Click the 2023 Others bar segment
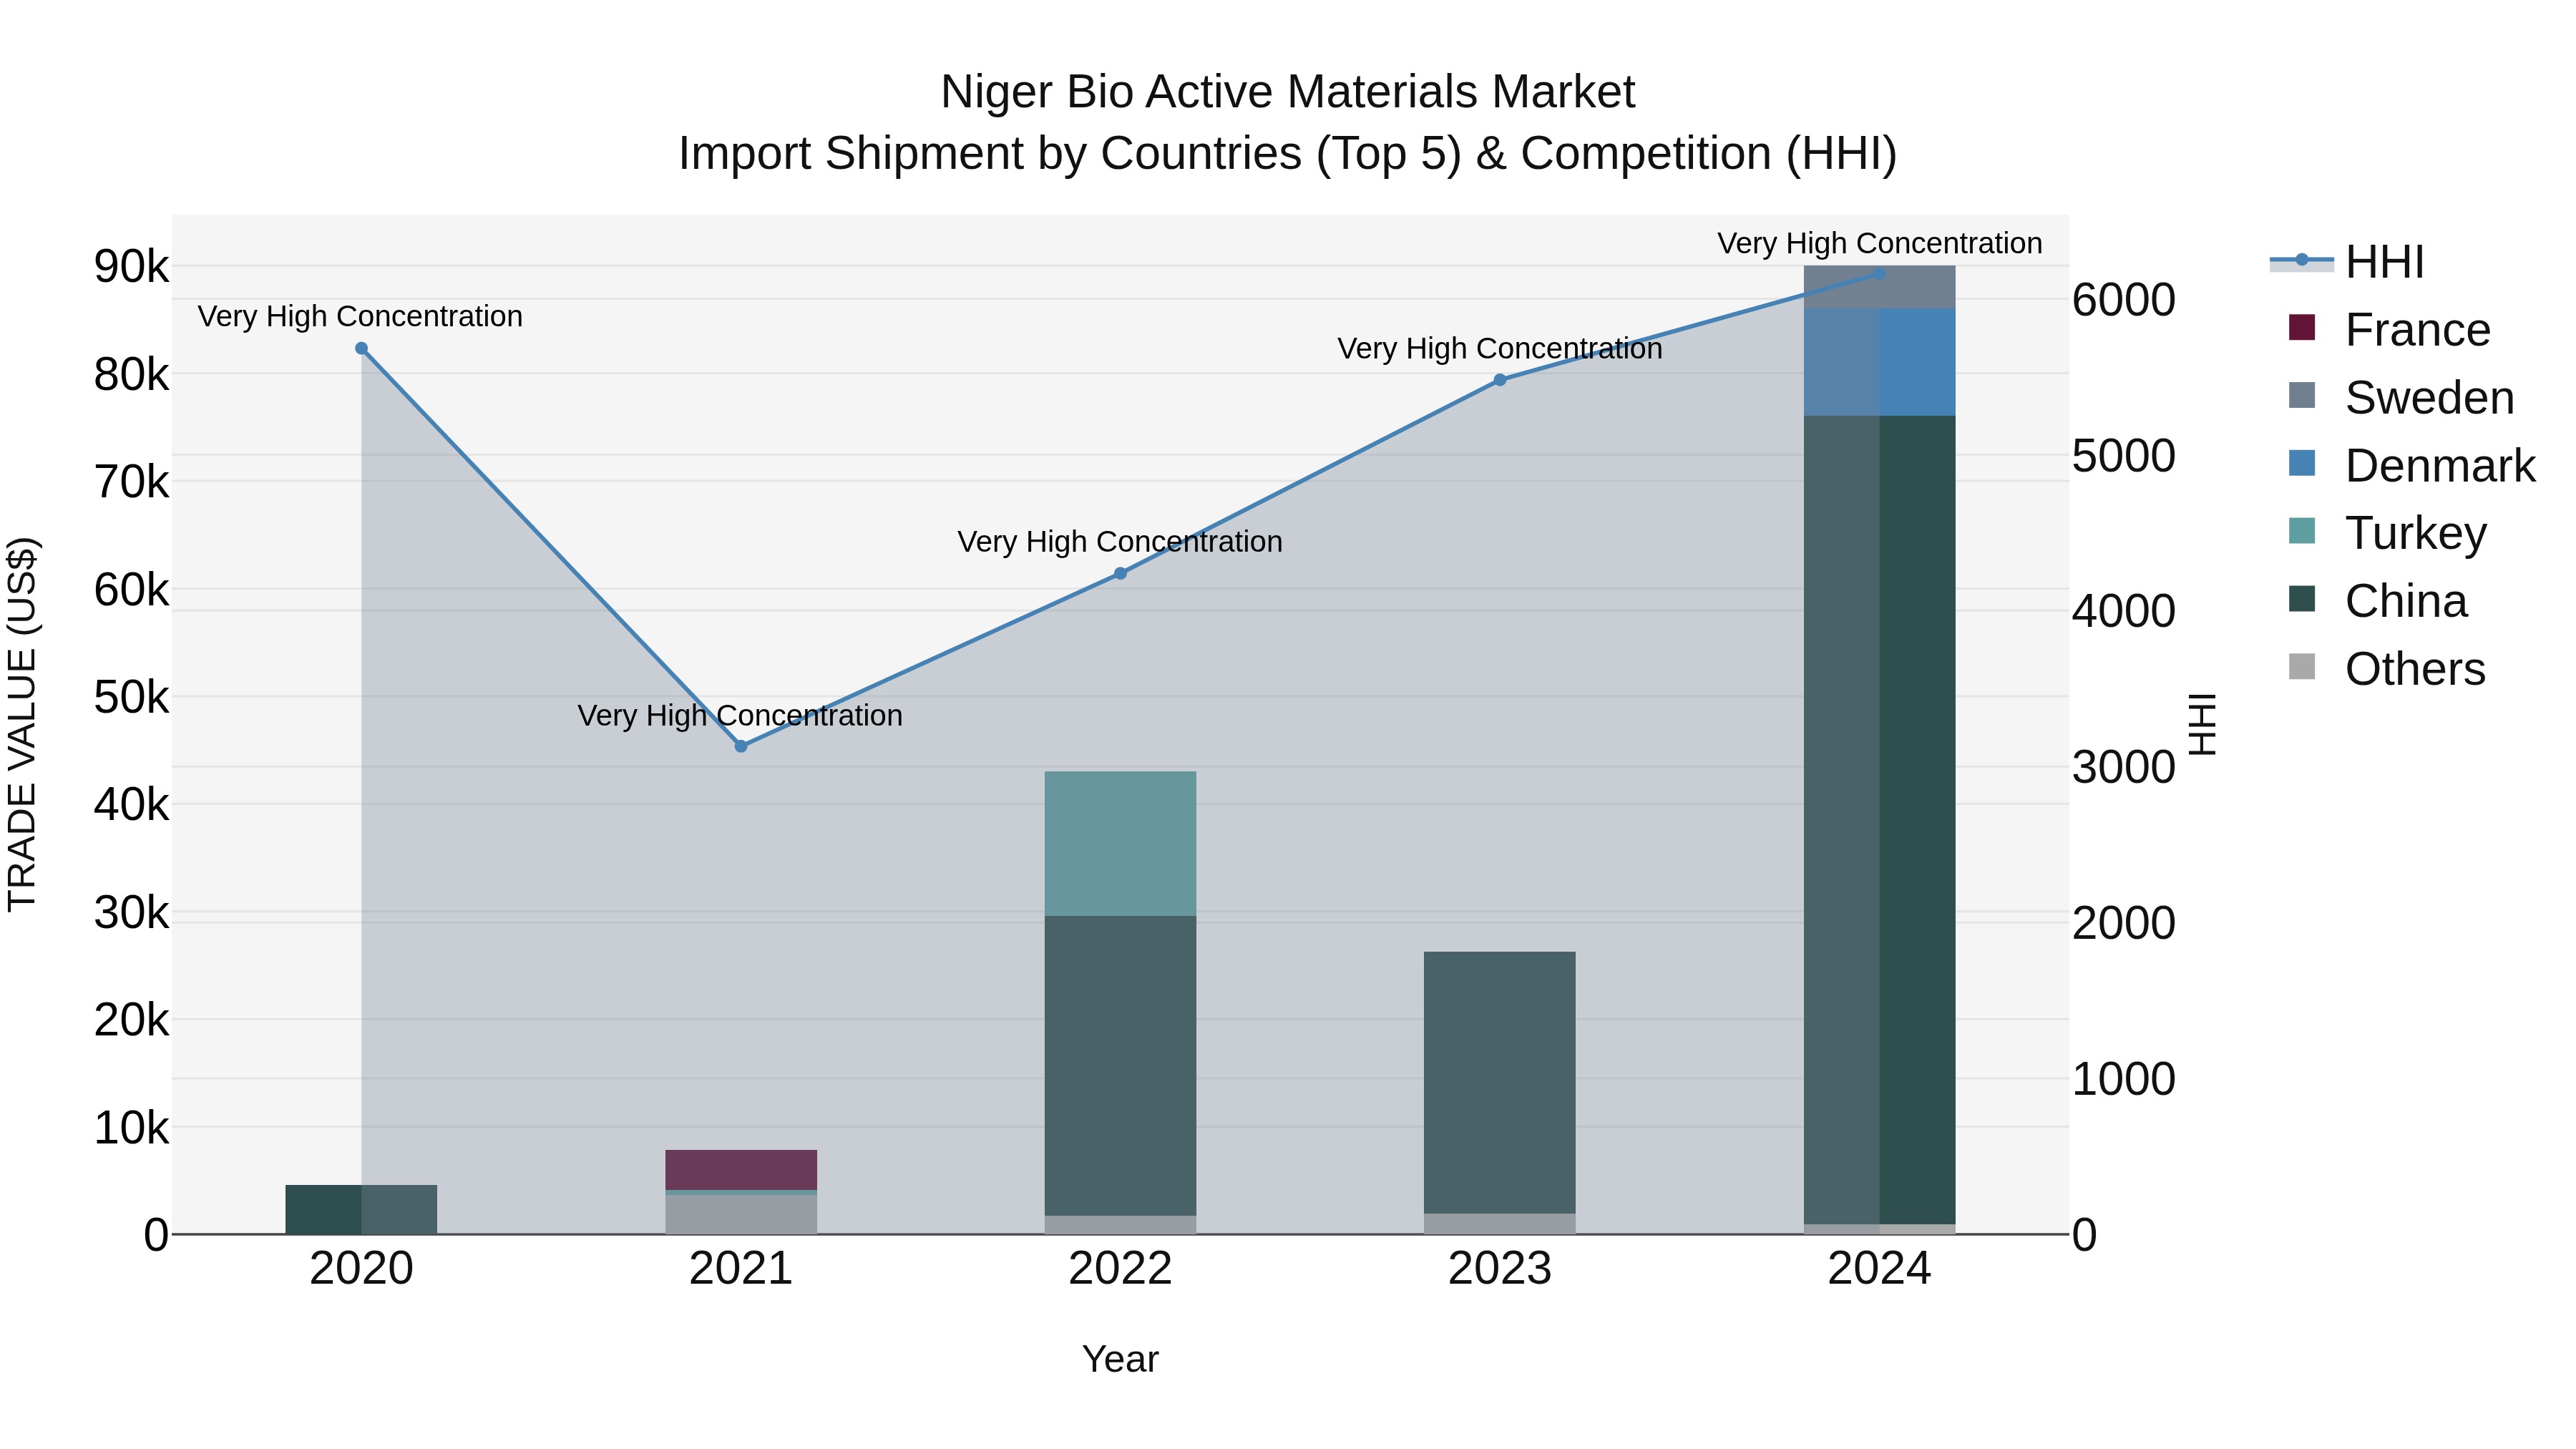 pos(1500,1224)
